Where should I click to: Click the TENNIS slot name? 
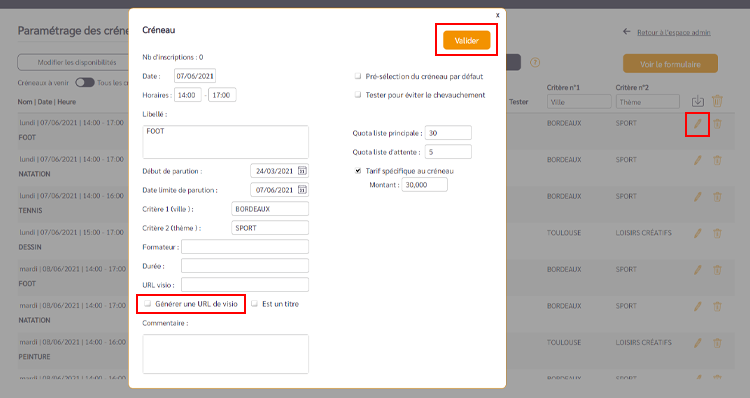coord(31,210)
